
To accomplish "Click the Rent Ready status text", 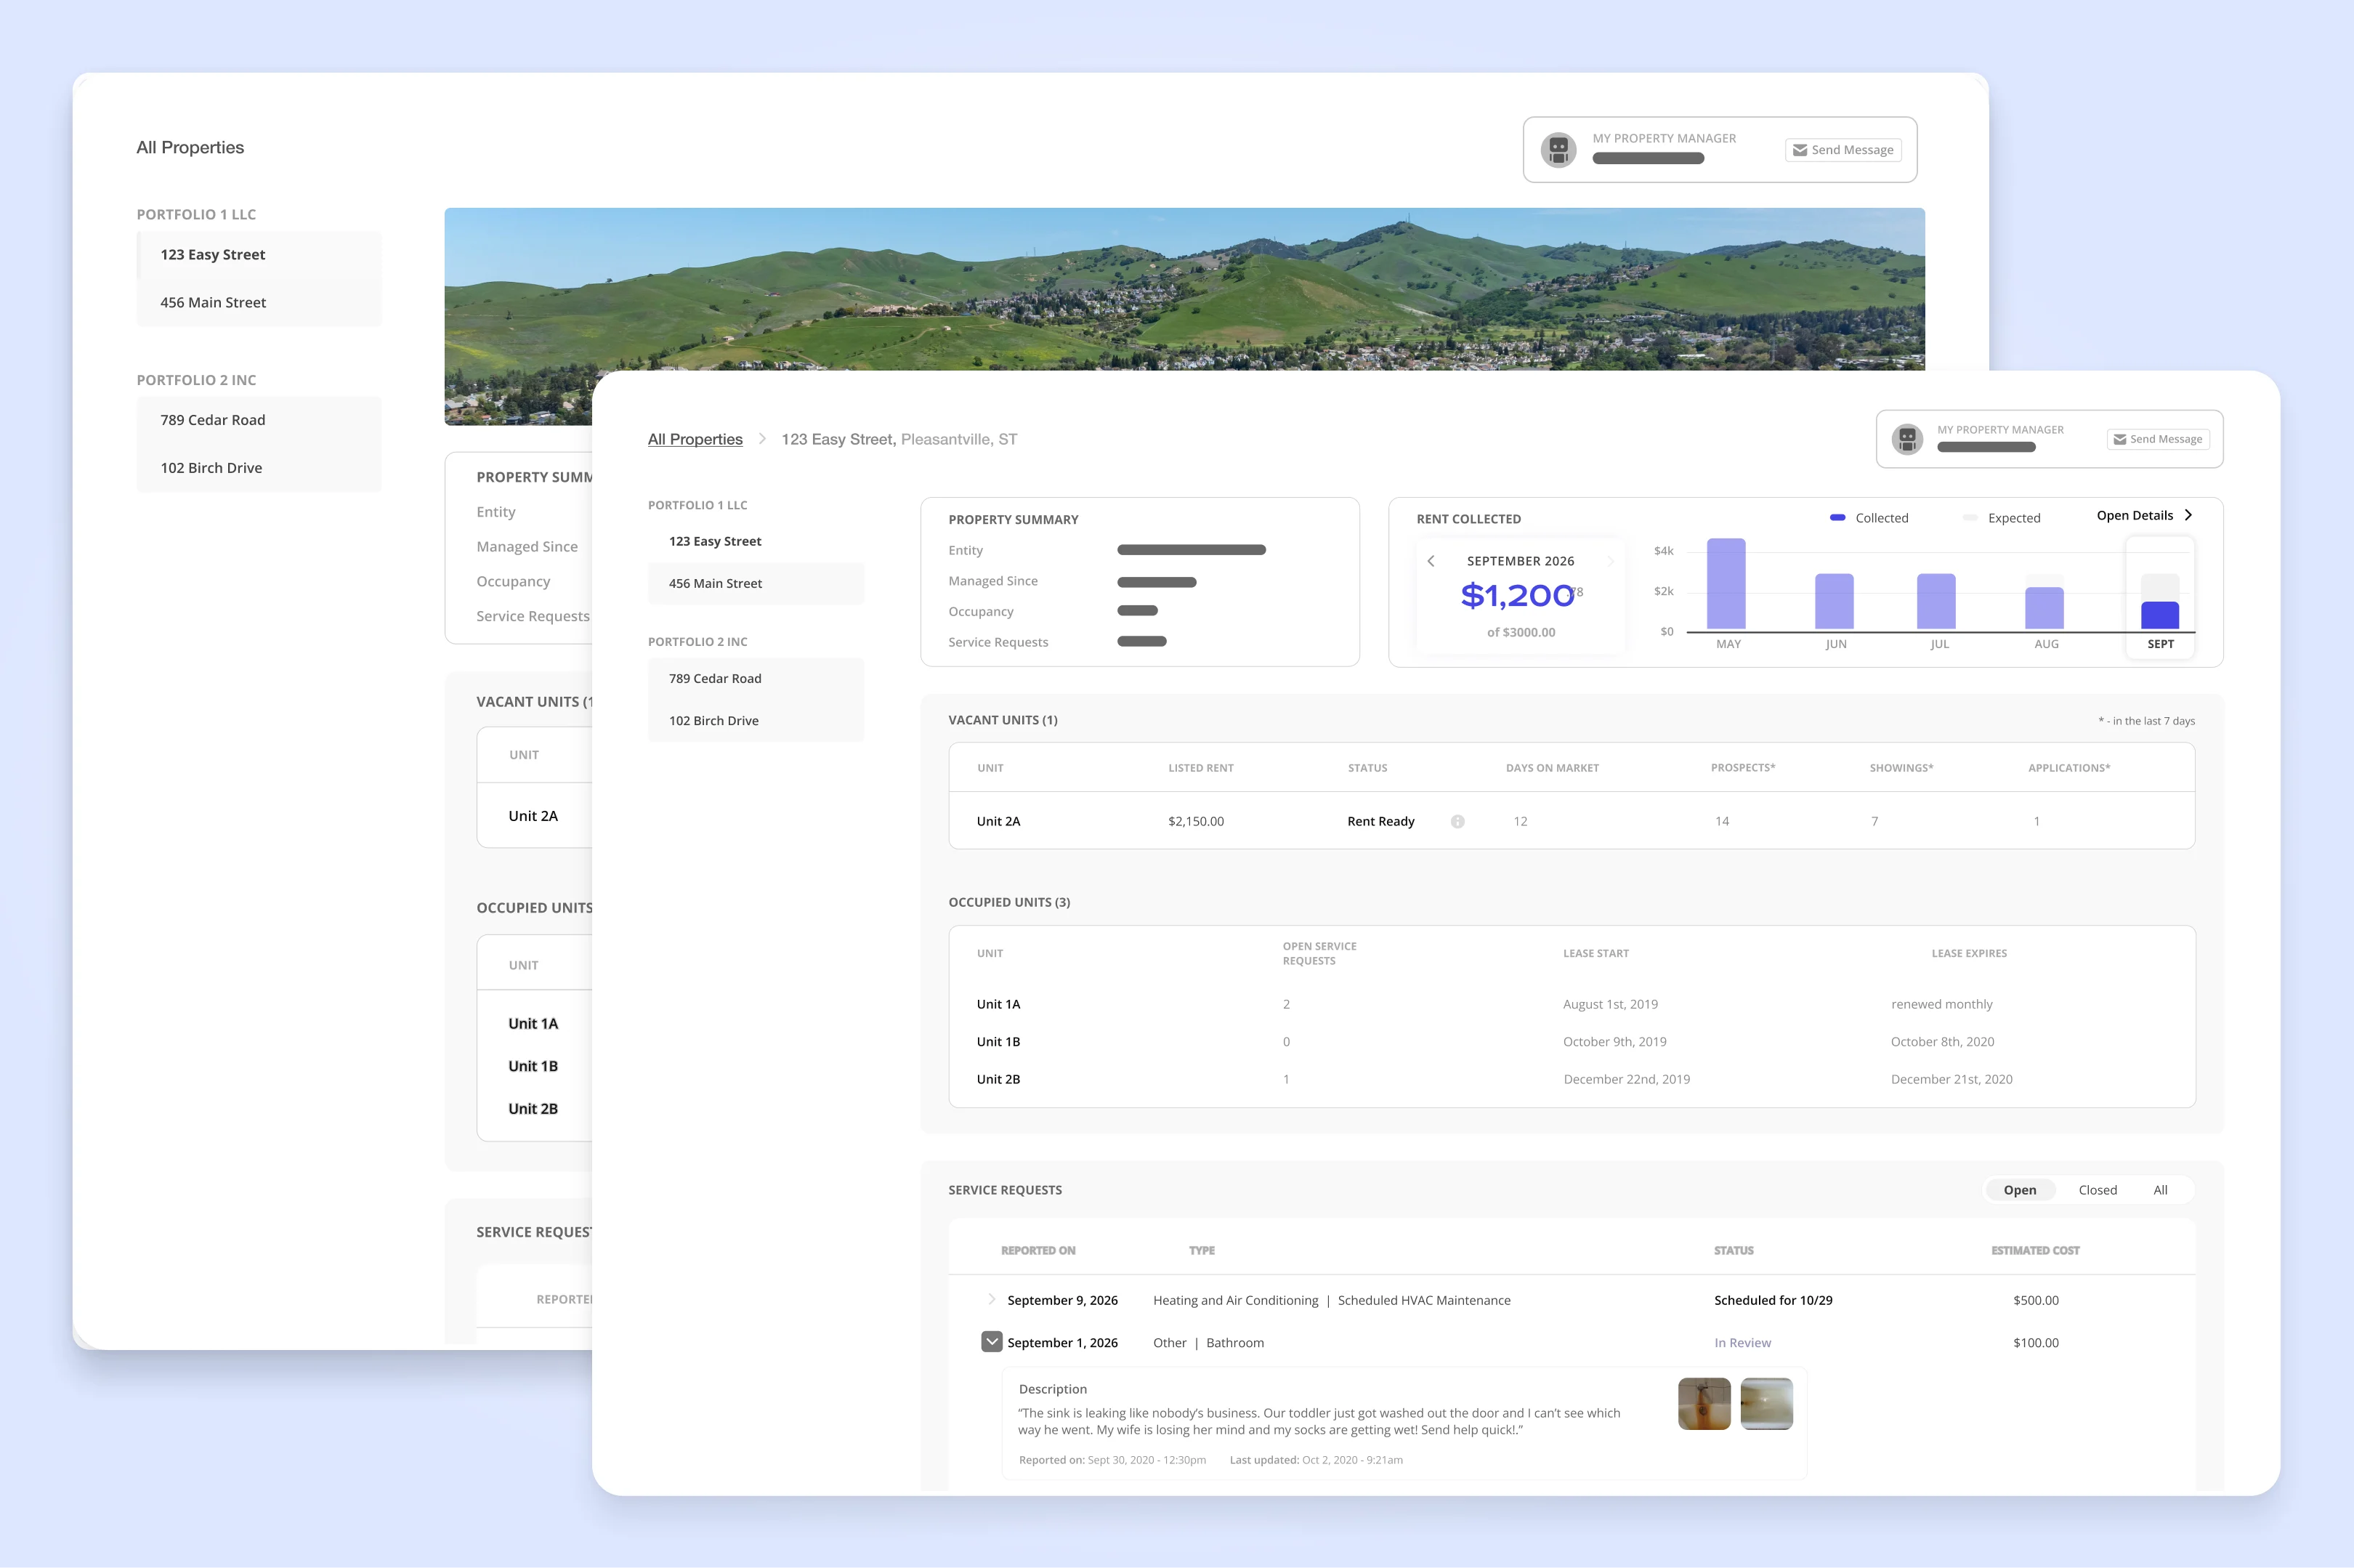I will pos(1380,821).
